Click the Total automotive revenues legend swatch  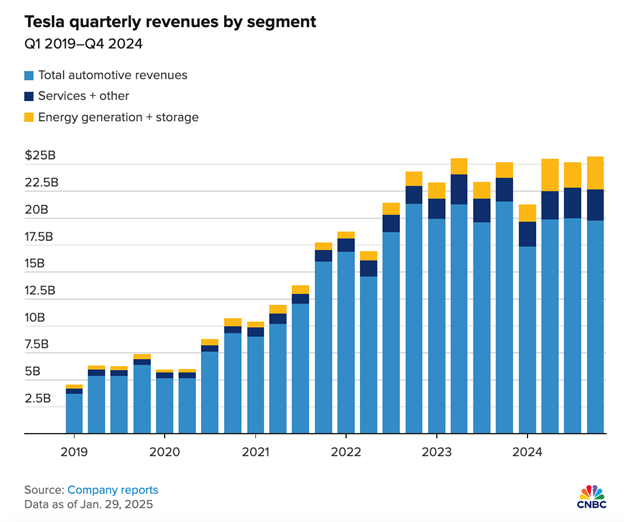click(x=29, y=76)
